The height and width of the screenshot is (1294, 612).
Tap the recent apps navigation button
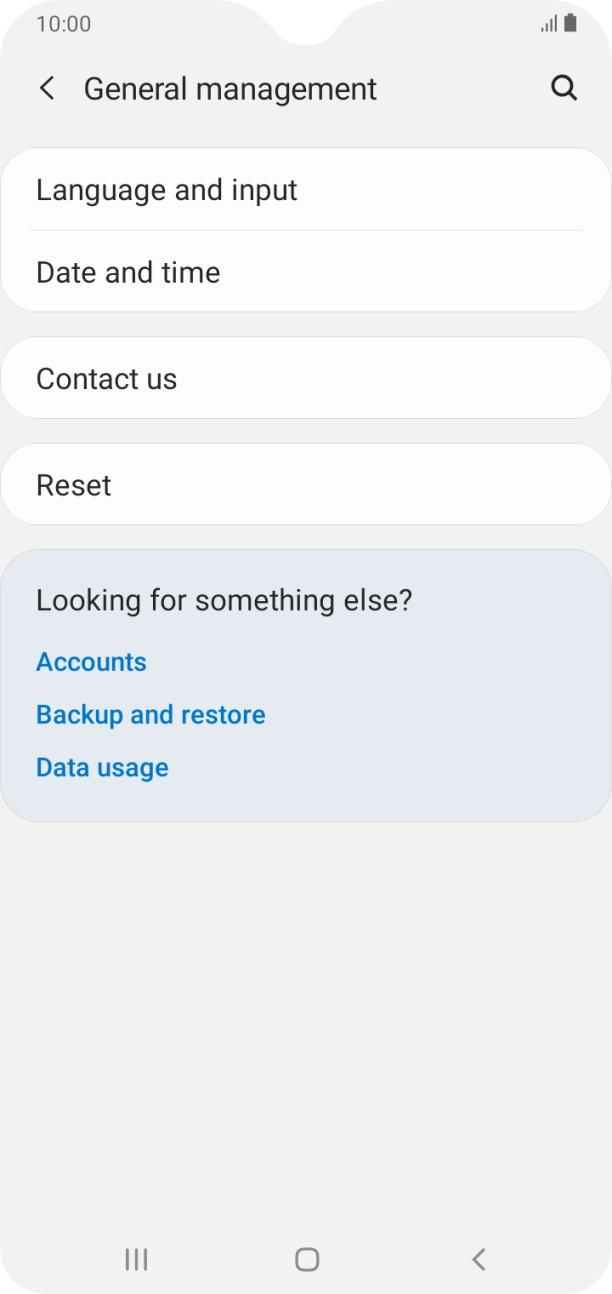click(x=136, y=1259)
